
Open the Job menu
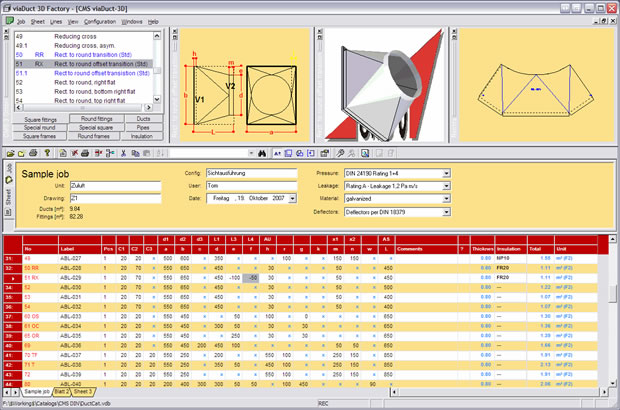[21, 22]
